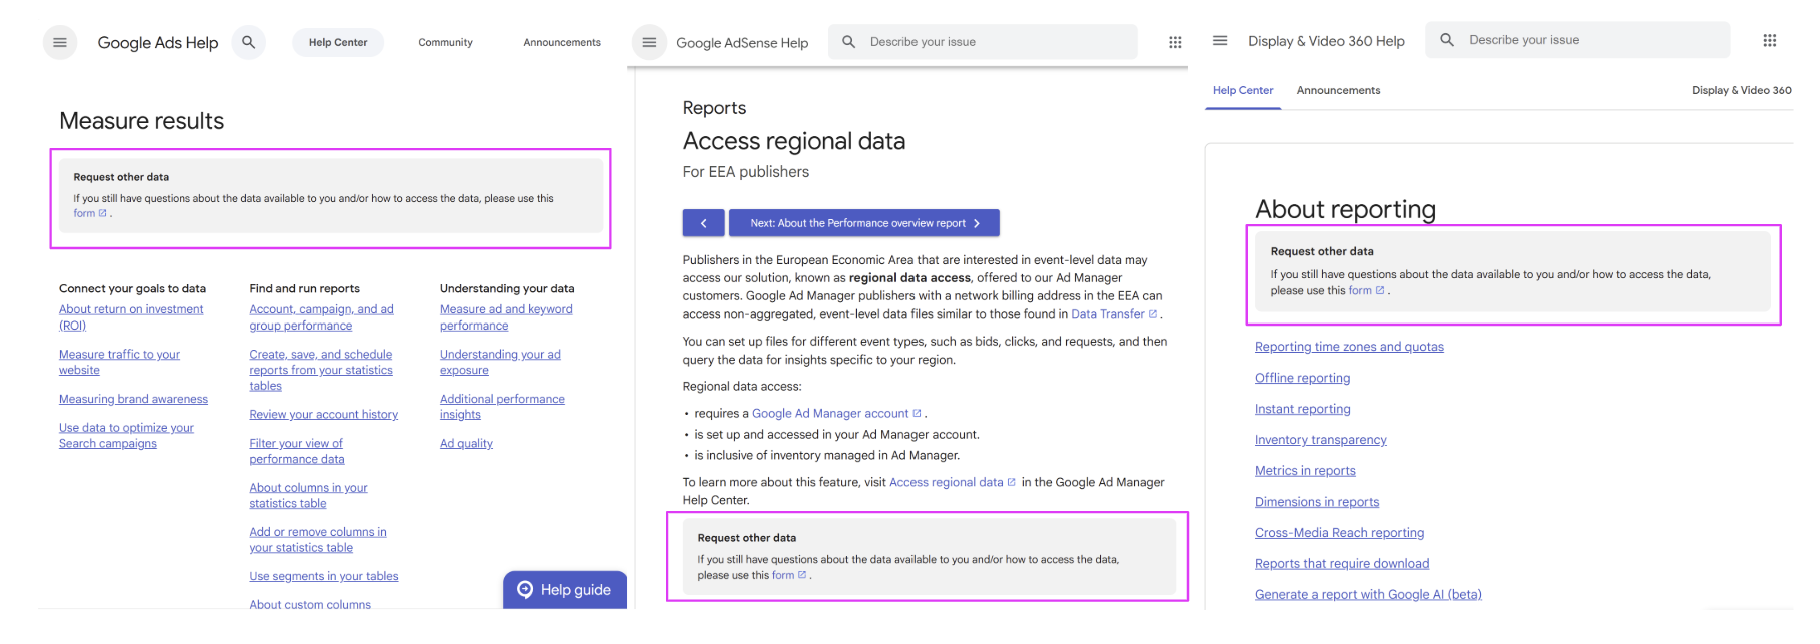The image size is (1820, 644).
Task: Open Announcements tab in Display & Video 360 Help
Action: coord(1338,90)
